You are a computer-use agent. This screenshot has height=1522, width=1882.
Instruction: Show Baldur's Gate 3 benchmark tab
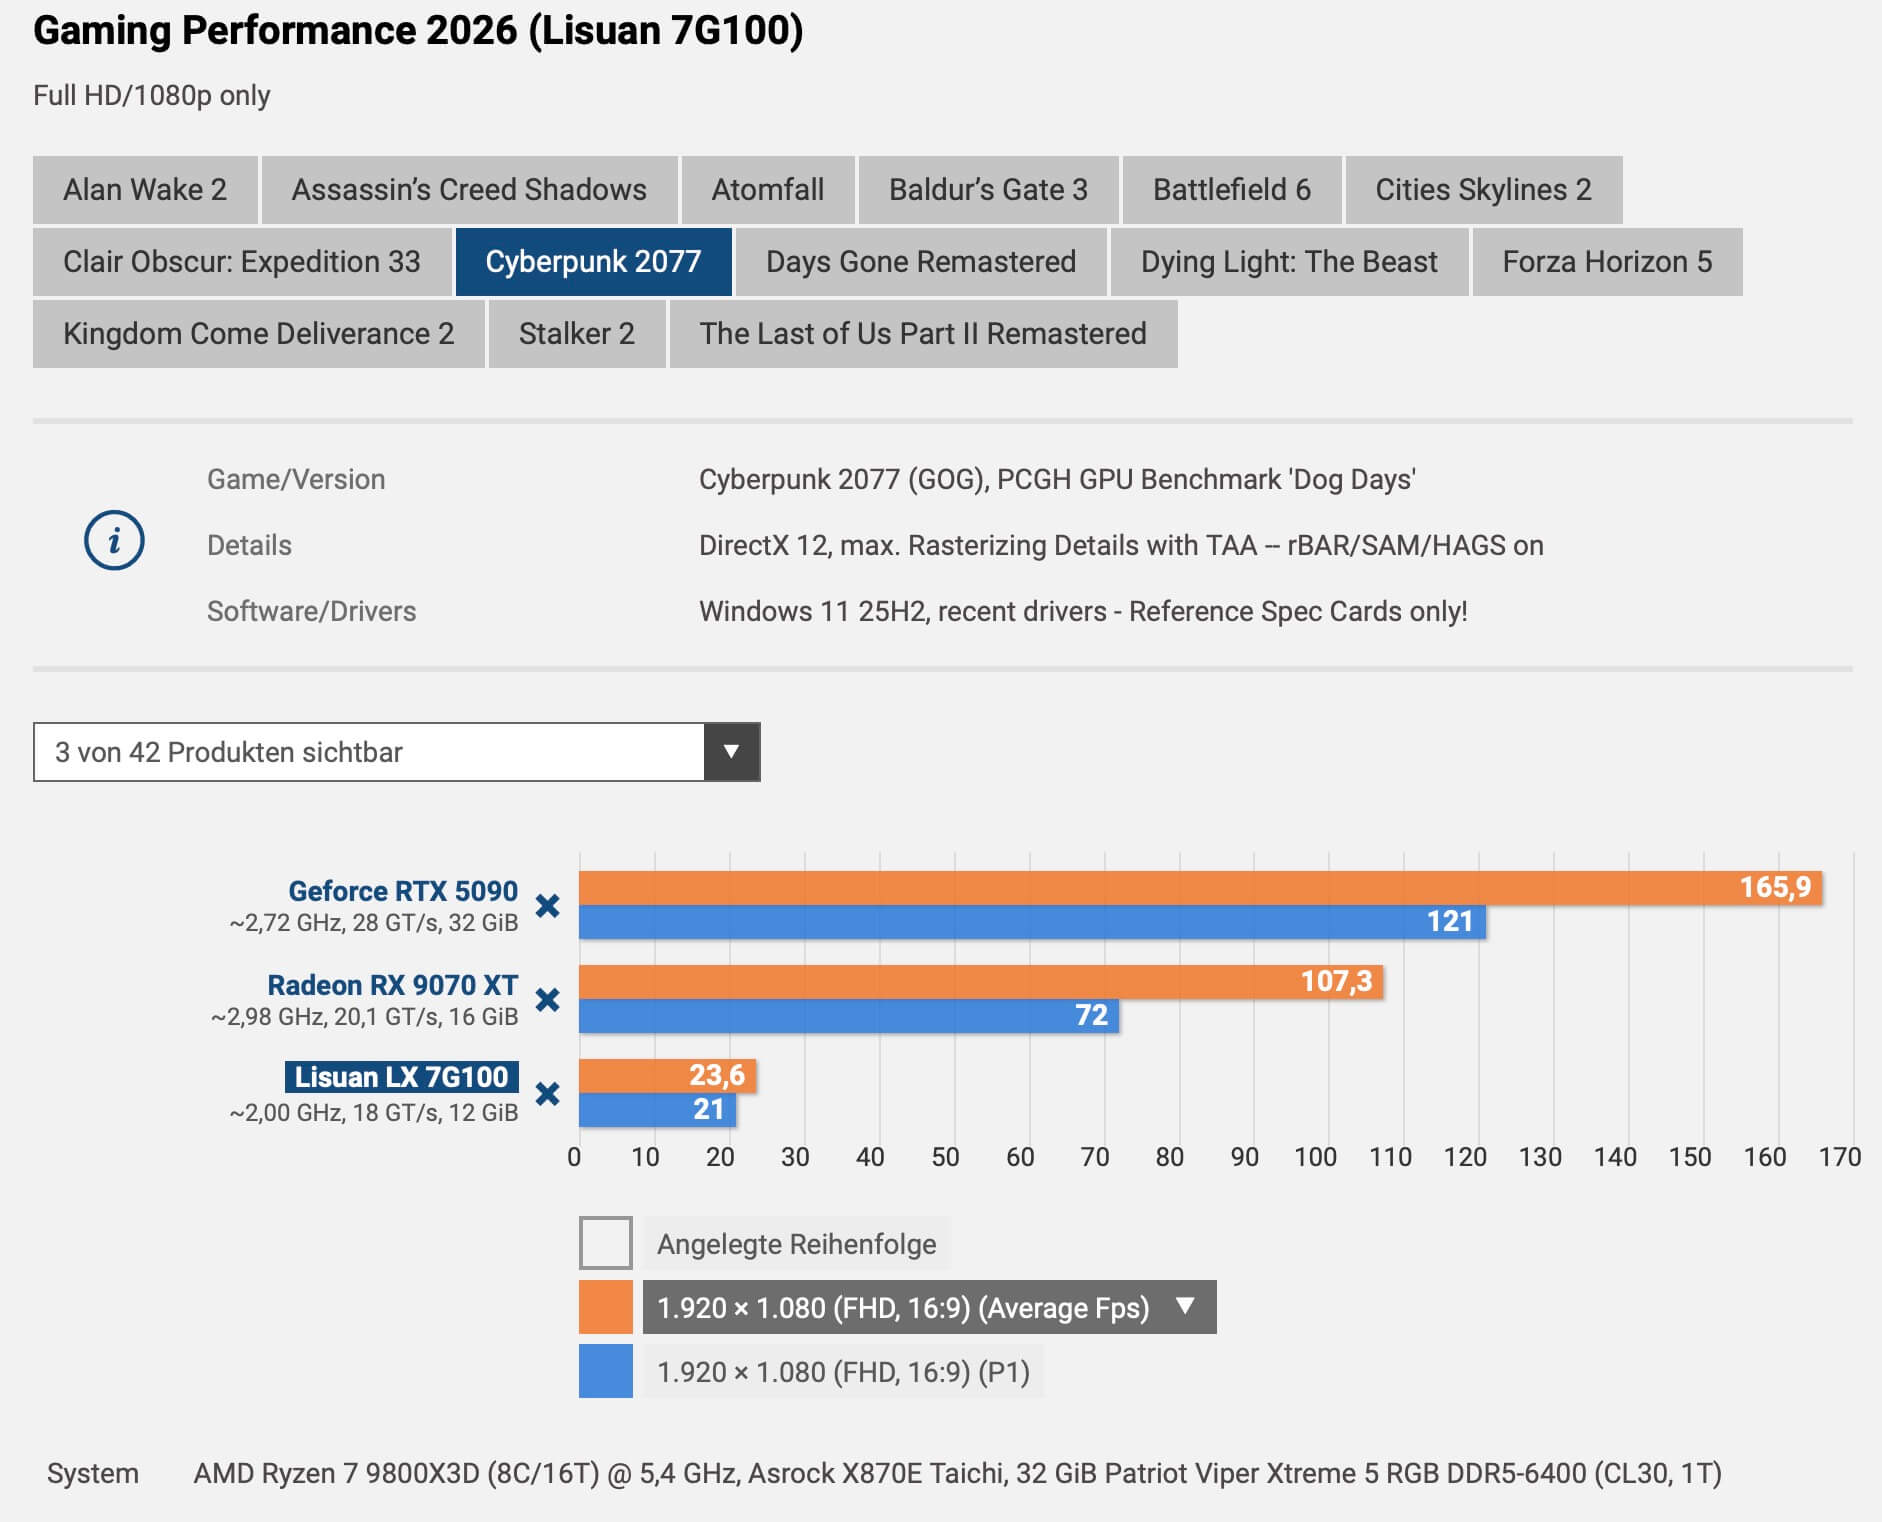(988, 190)
